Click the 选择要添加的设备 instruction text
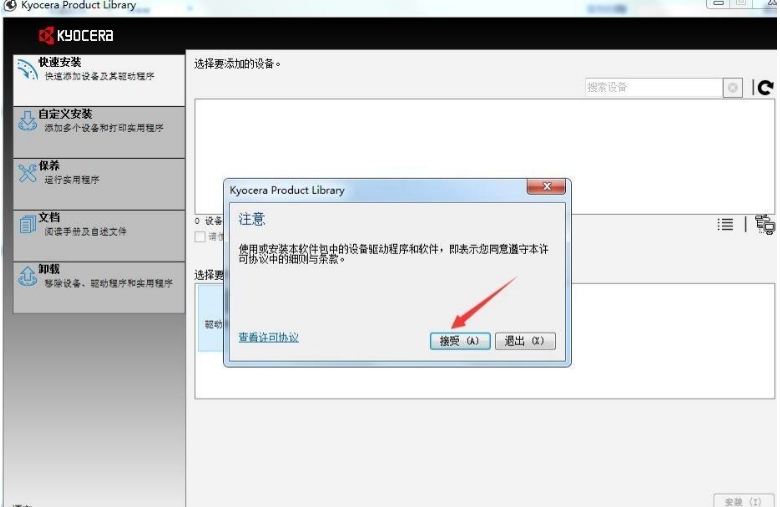Viewport: 780px width, 507px height. (237, 64)
